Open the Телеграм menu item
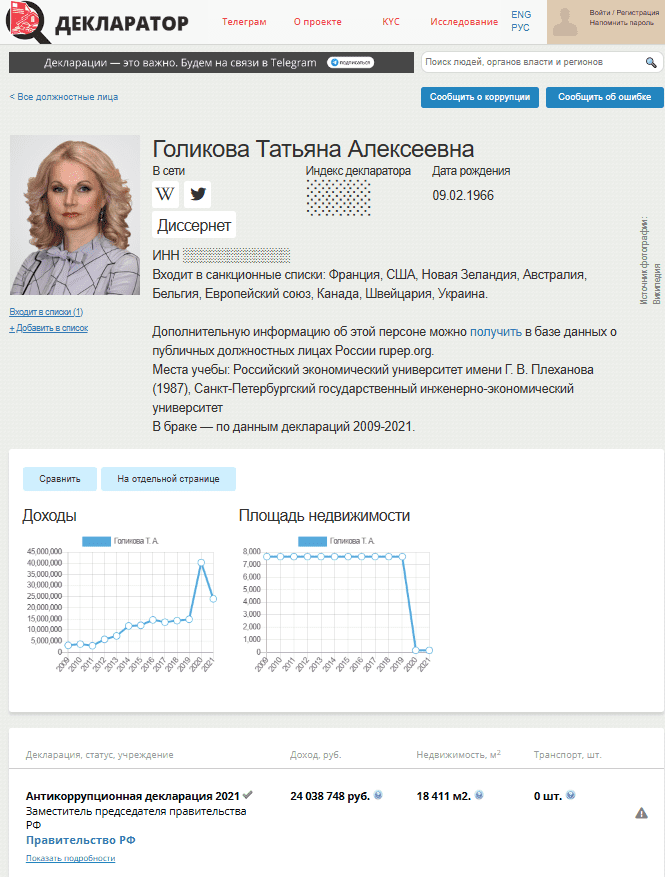665x877 pixels. 244,22
